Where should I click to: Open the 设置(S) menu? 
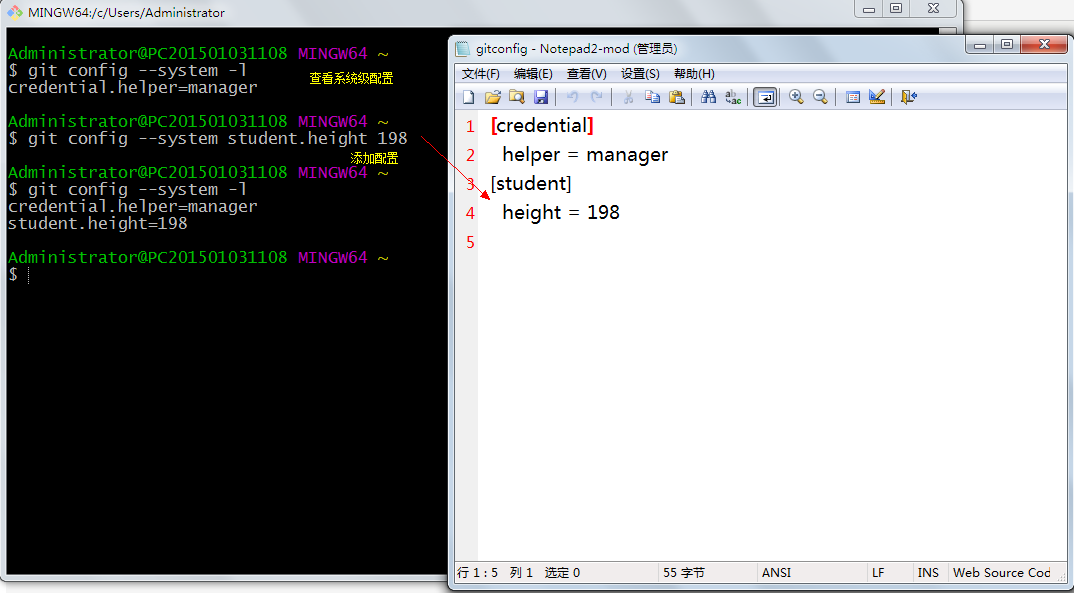640,74
